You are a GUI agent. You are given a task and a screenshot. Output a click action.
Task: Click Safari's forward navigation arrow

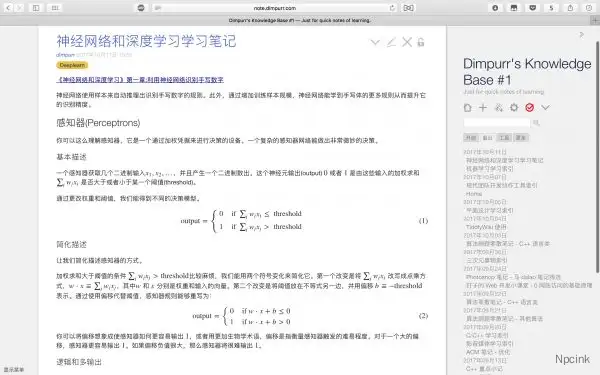[x=20, y=8]
